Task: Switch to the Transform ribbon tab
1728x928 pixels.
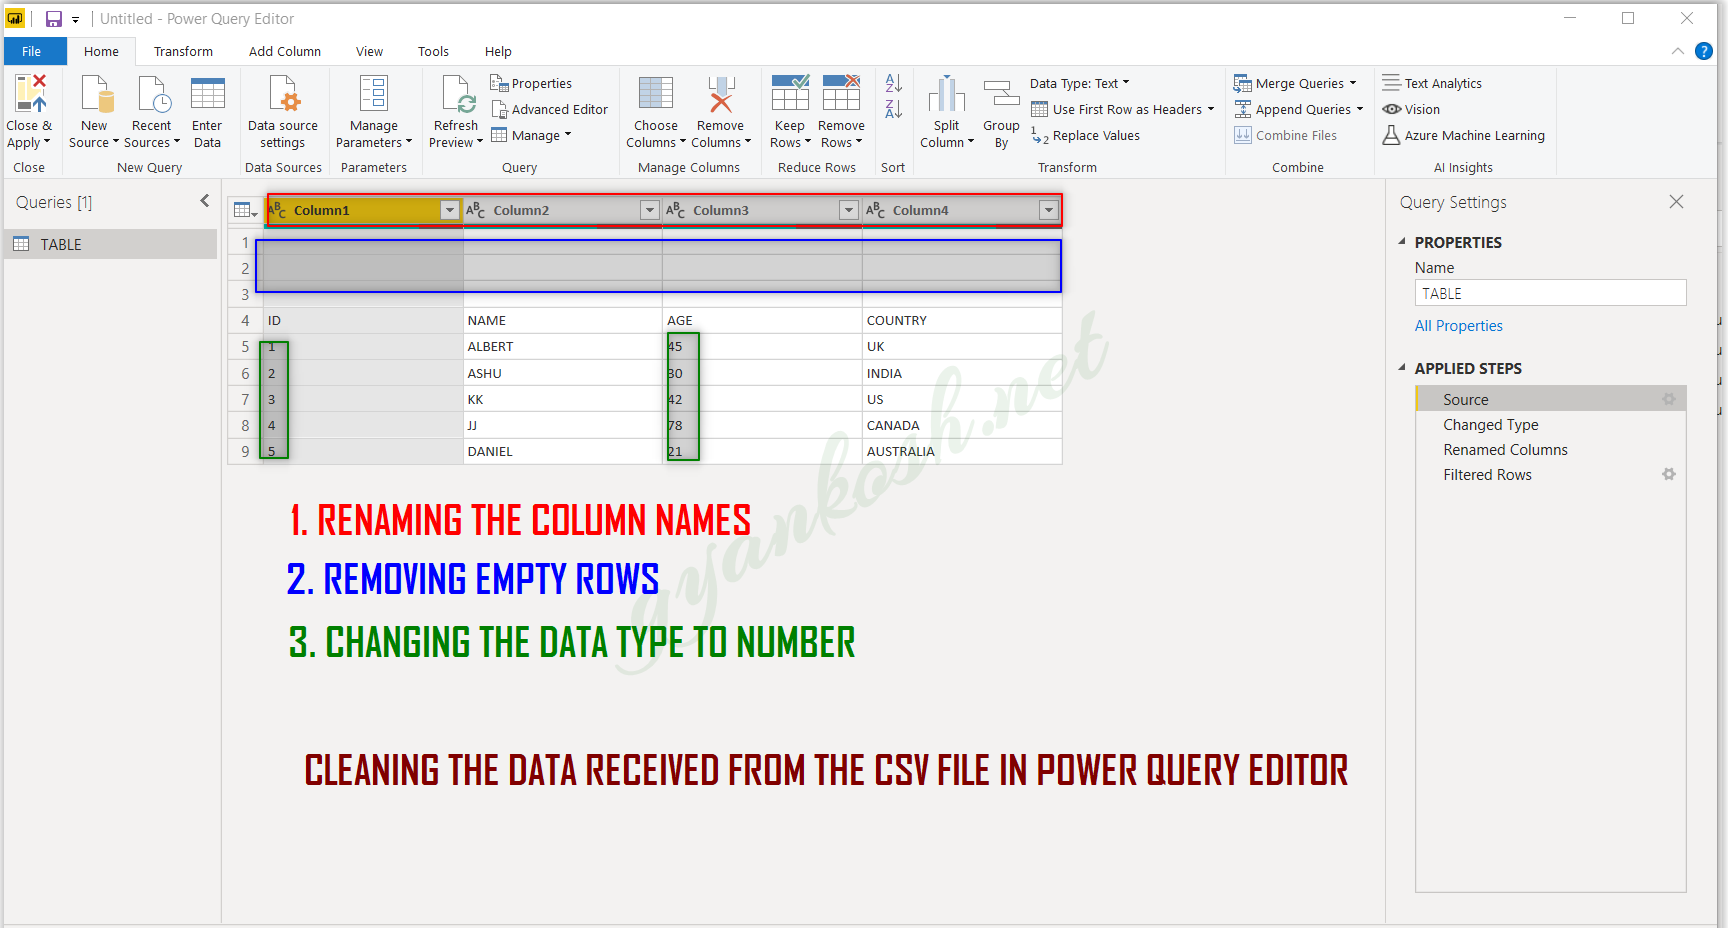Action: 183,51
